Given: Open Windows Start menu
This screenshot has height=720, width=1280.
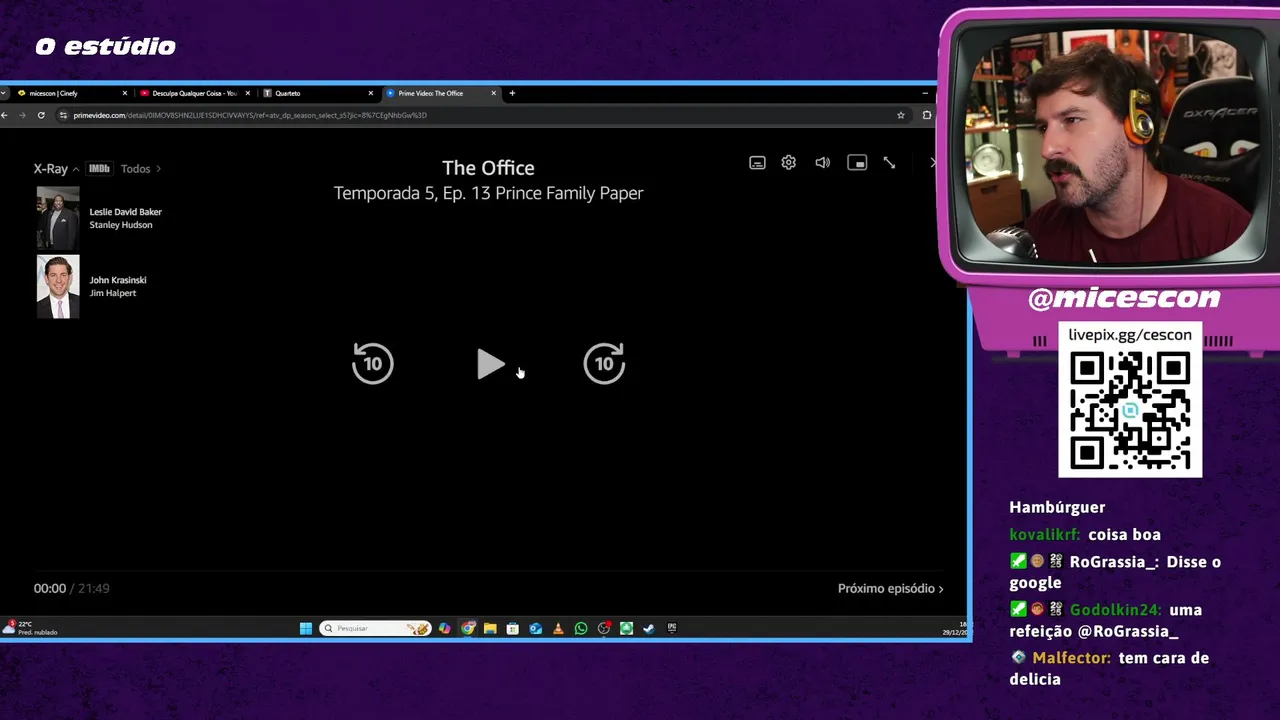Looking at the screenshot, I should (306, 628).
